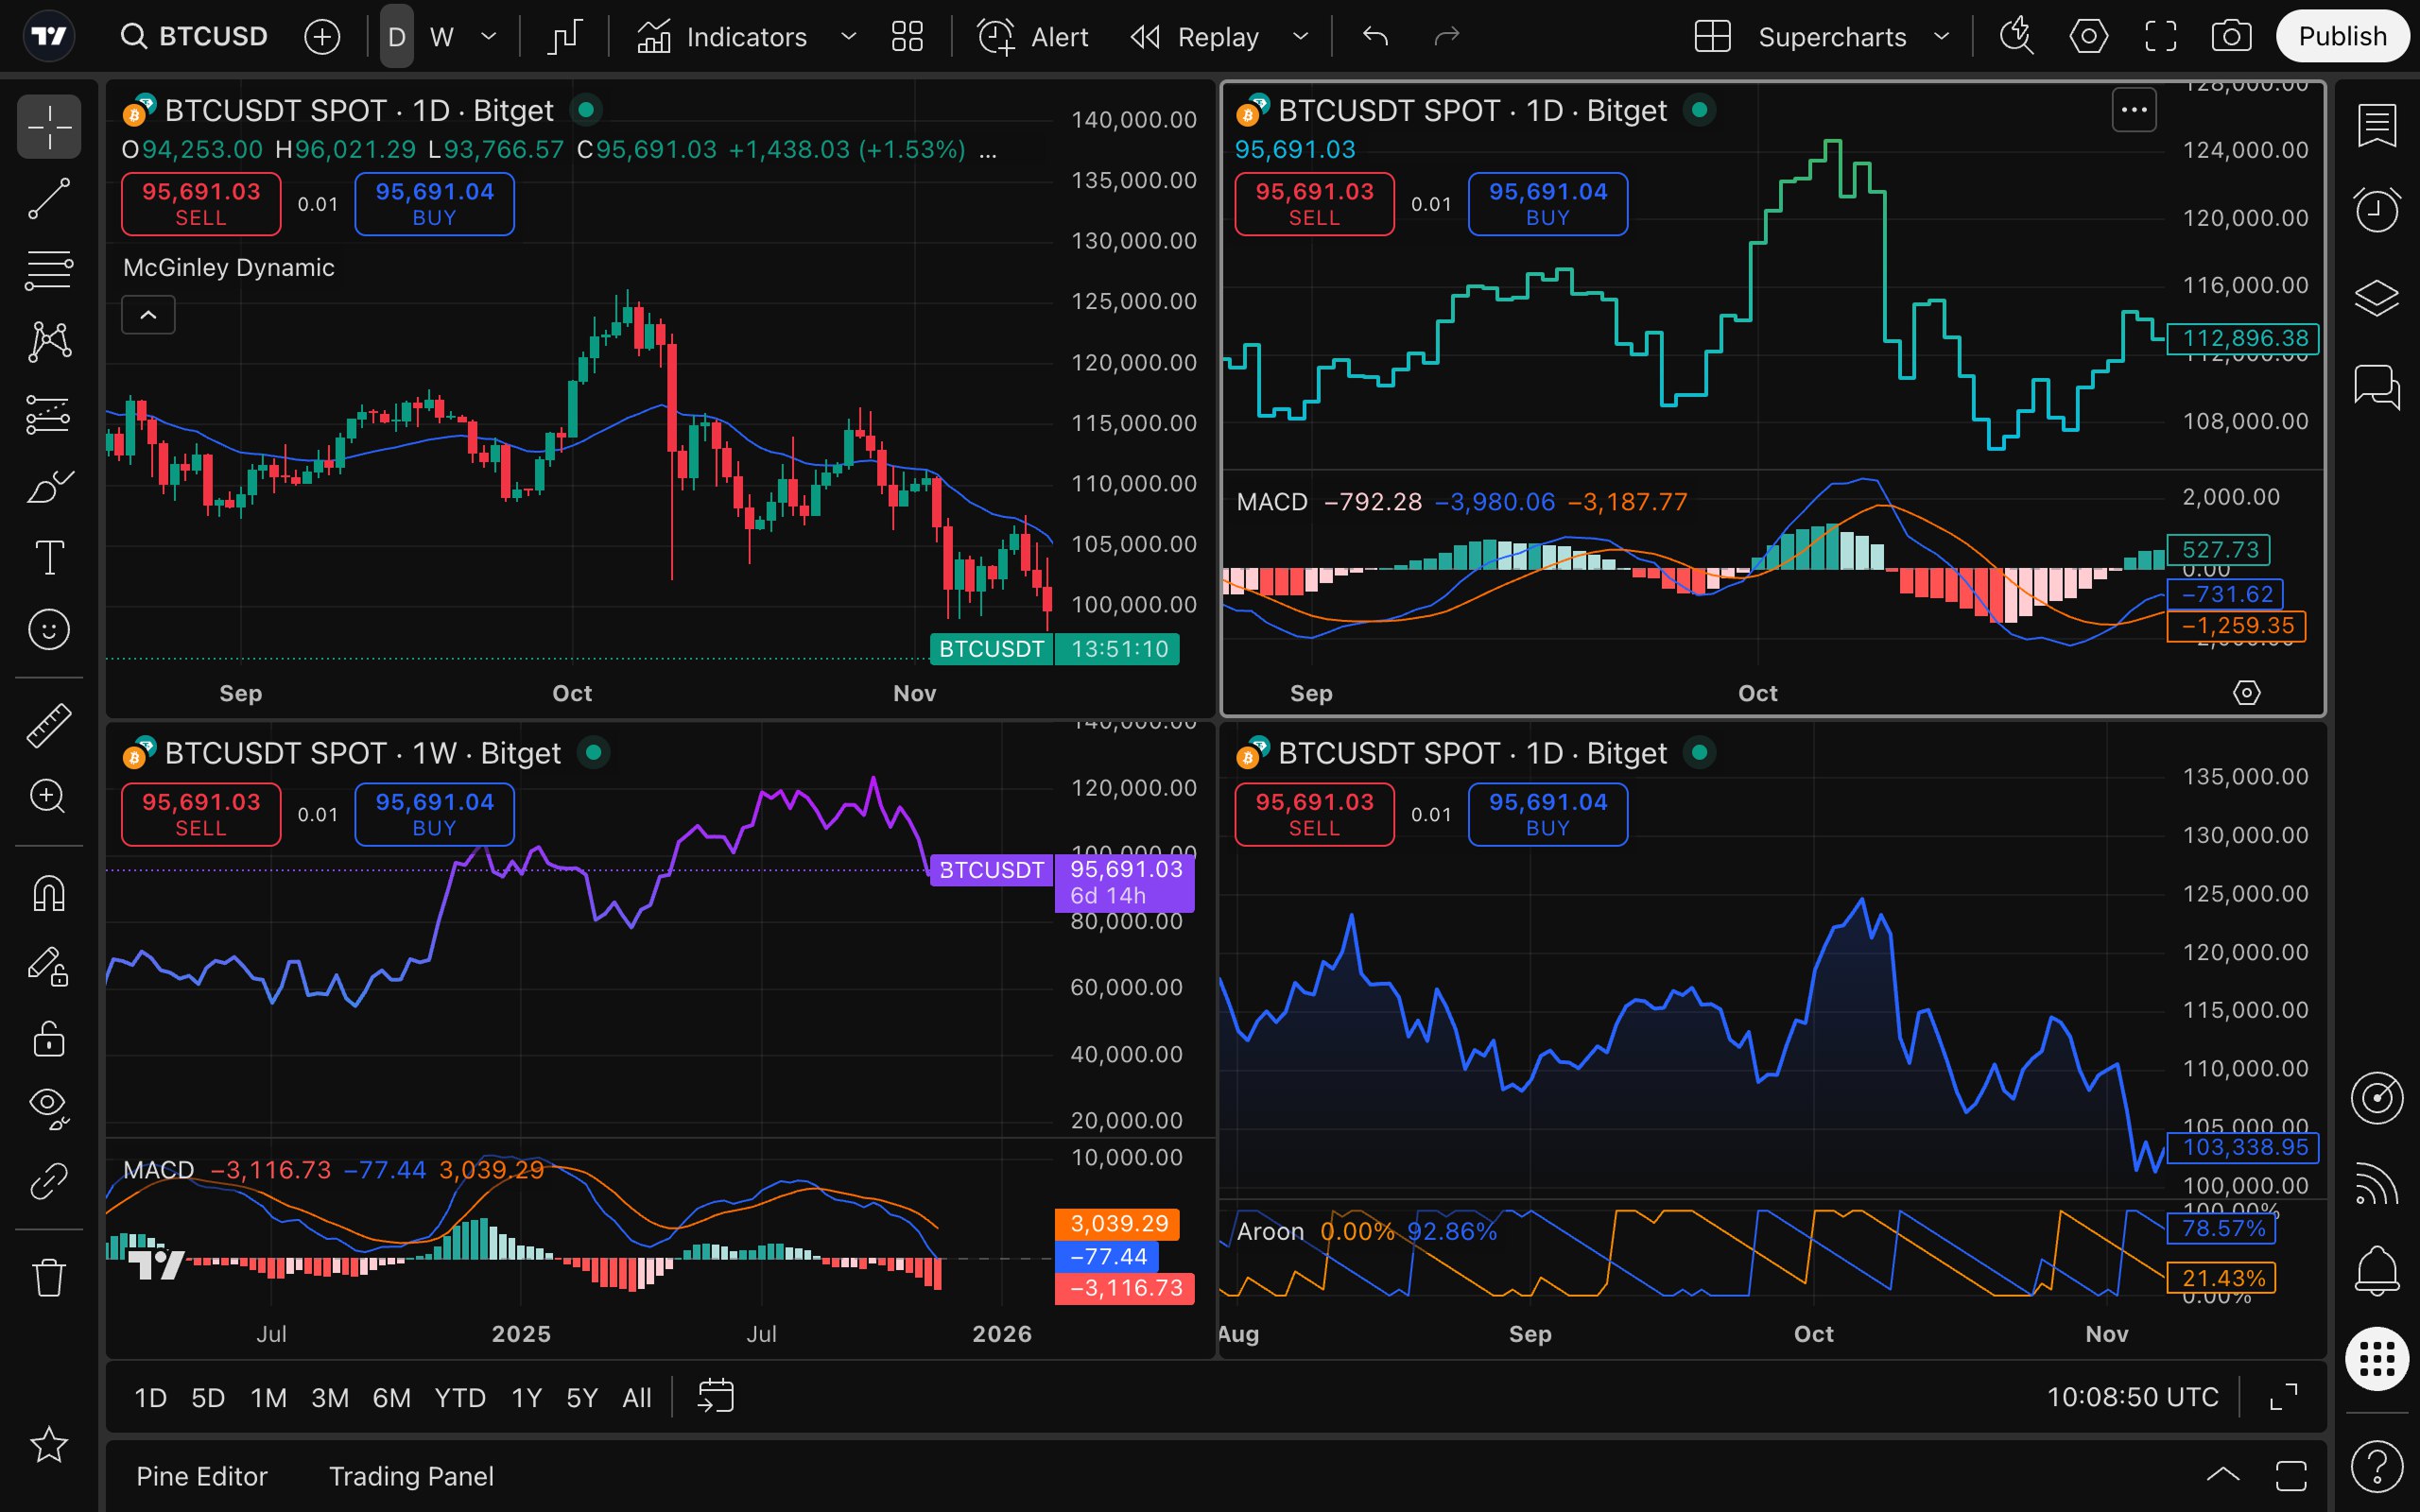Image resolution: width=2420 pixels, height=1512 pixels.
Task: Open BTCUSD symbol search field
Action: [196, 37]
